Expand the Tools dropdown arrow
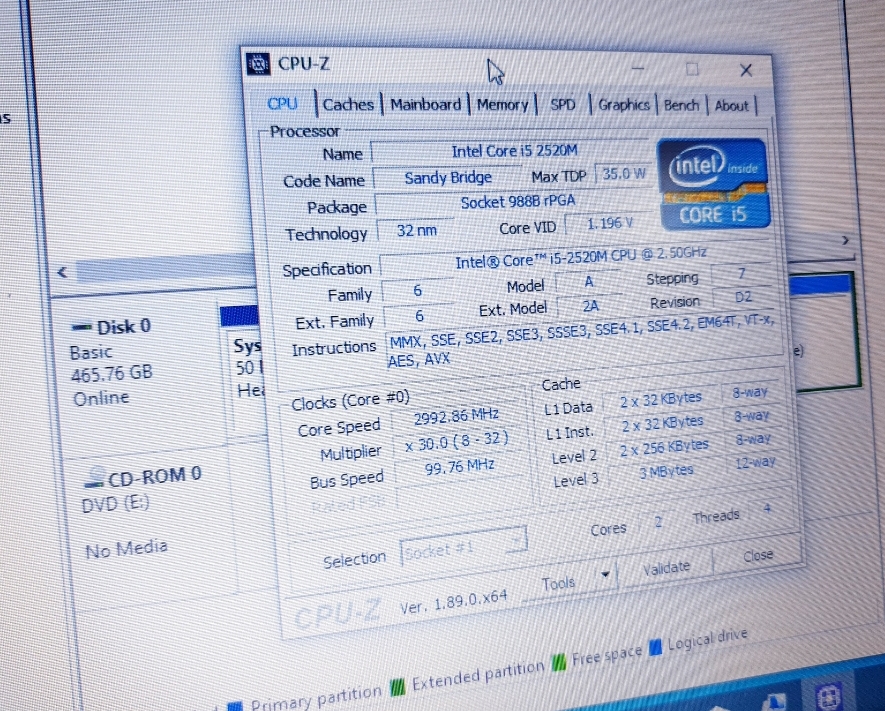The height and width of the screenshot is (711, 885). pos(604,575)
